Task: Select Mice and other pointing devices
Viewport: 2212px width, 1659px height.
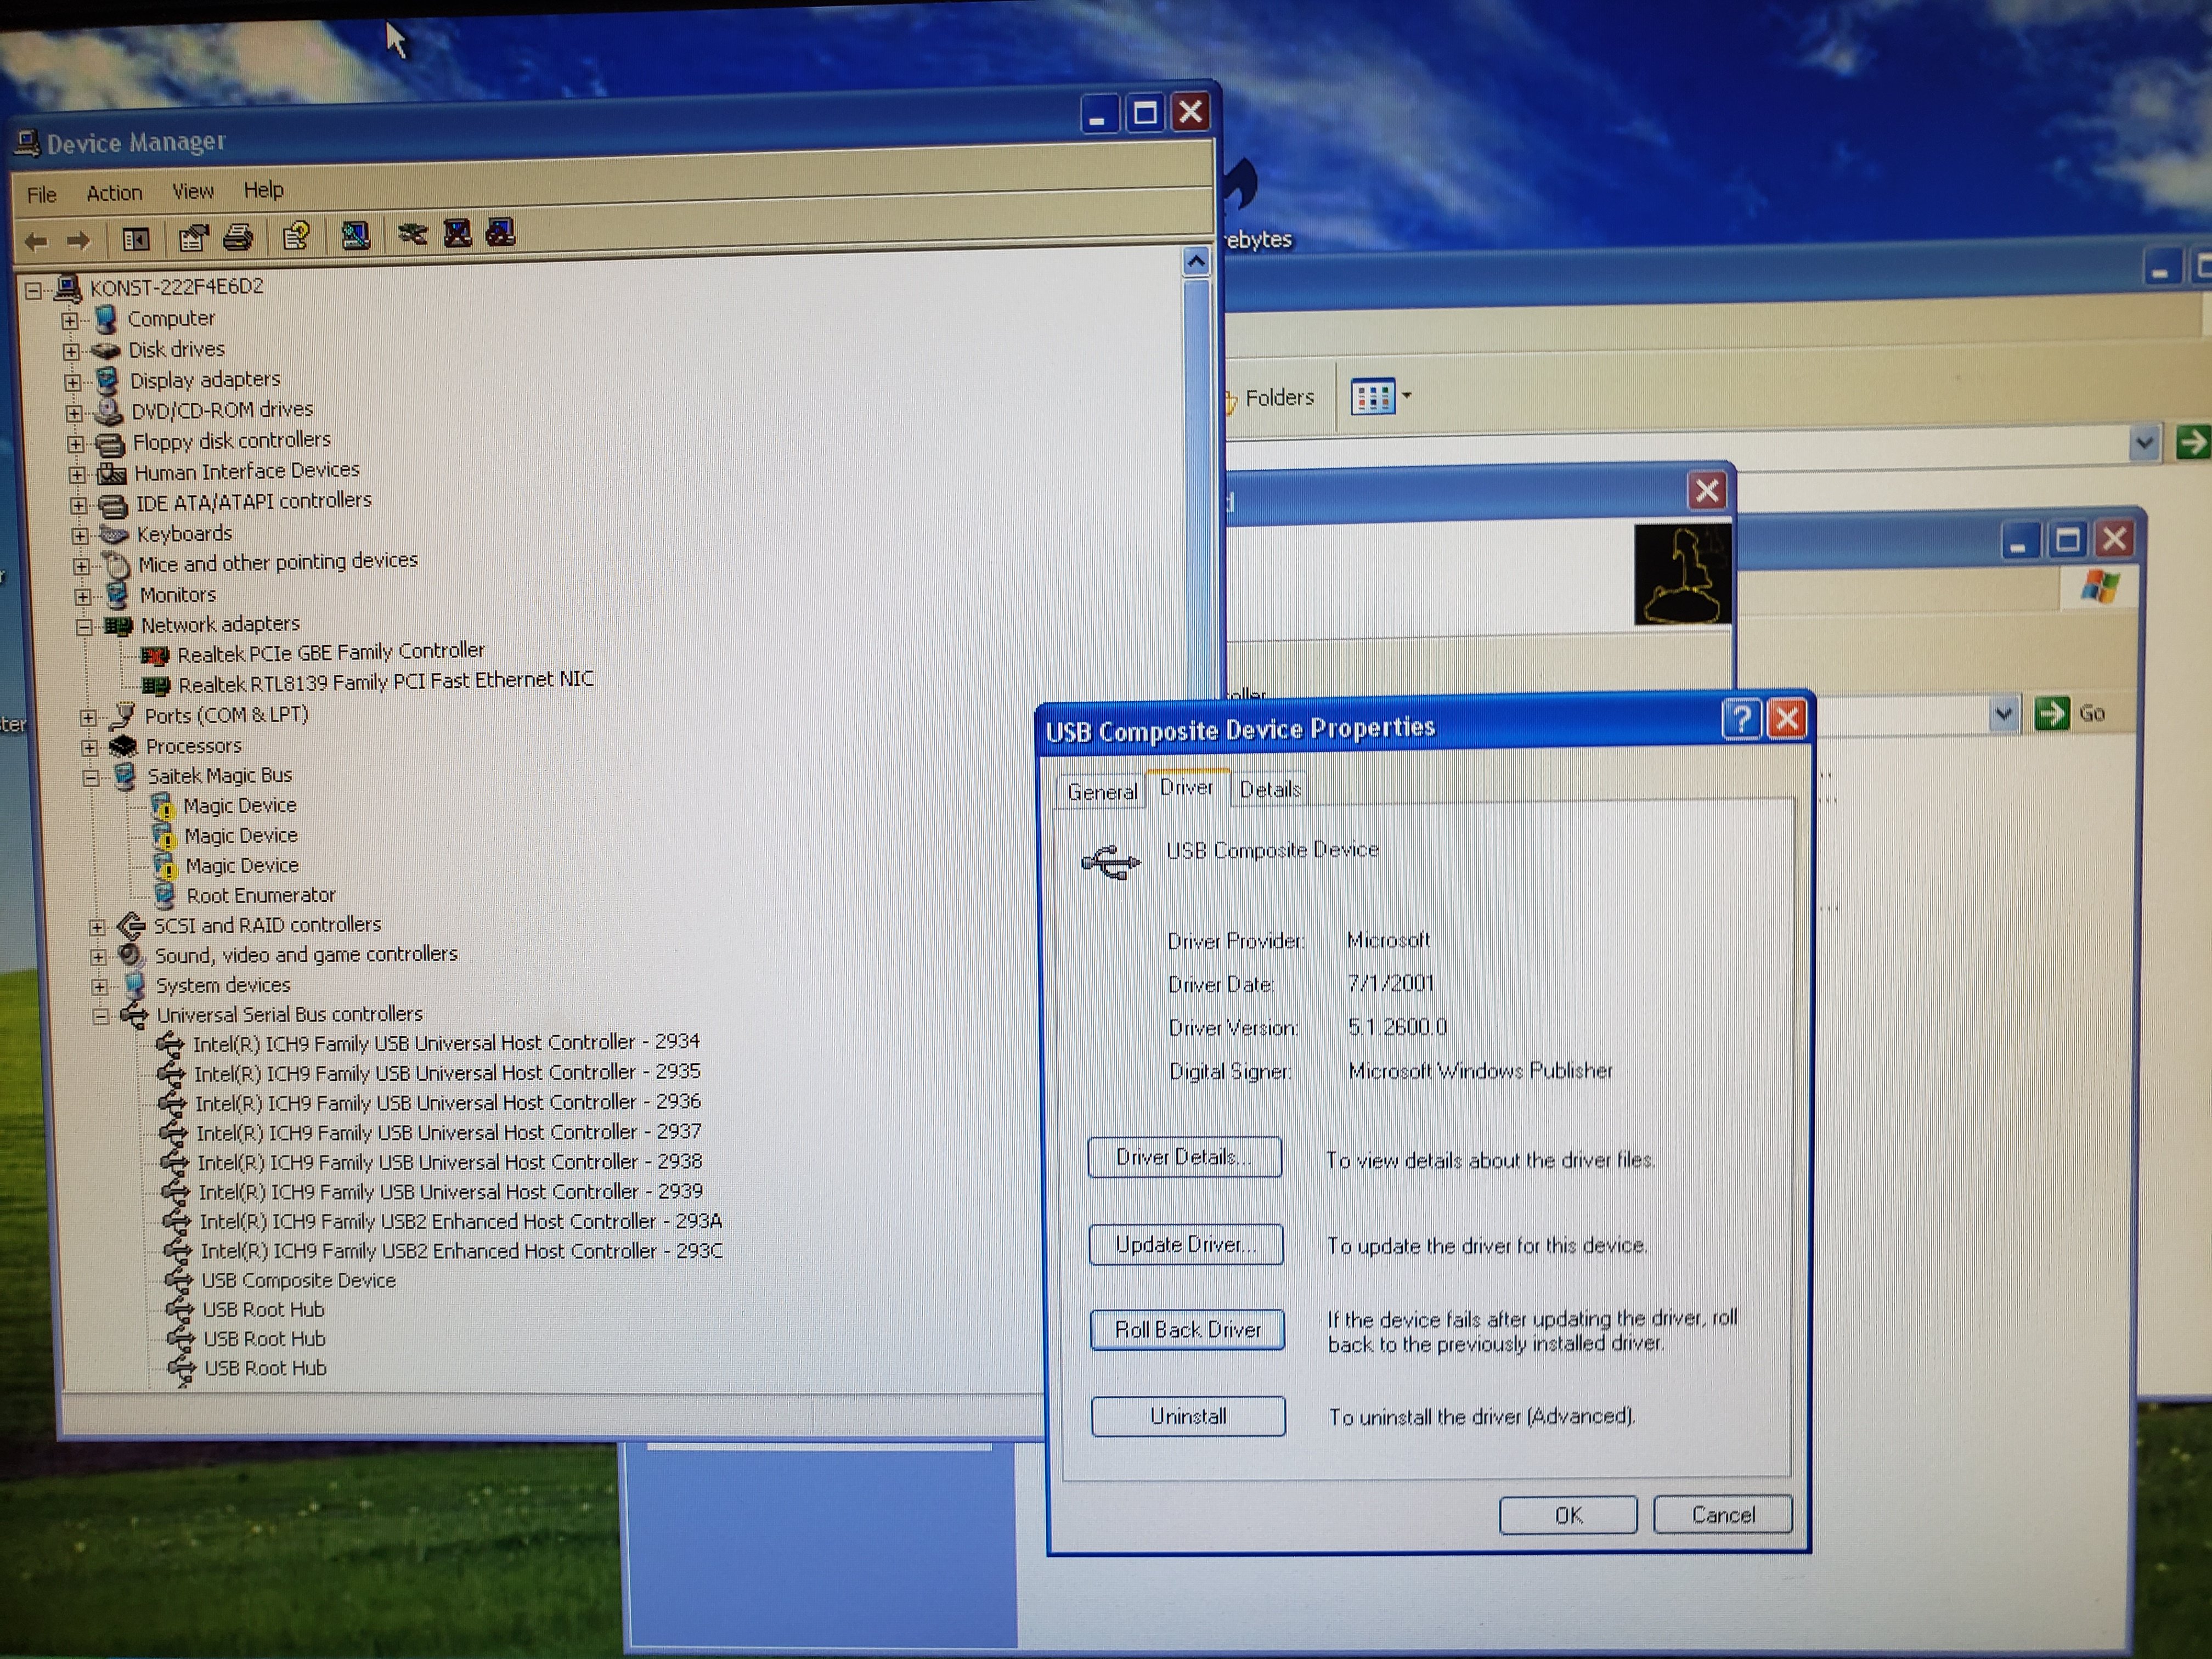Action: 278,563
